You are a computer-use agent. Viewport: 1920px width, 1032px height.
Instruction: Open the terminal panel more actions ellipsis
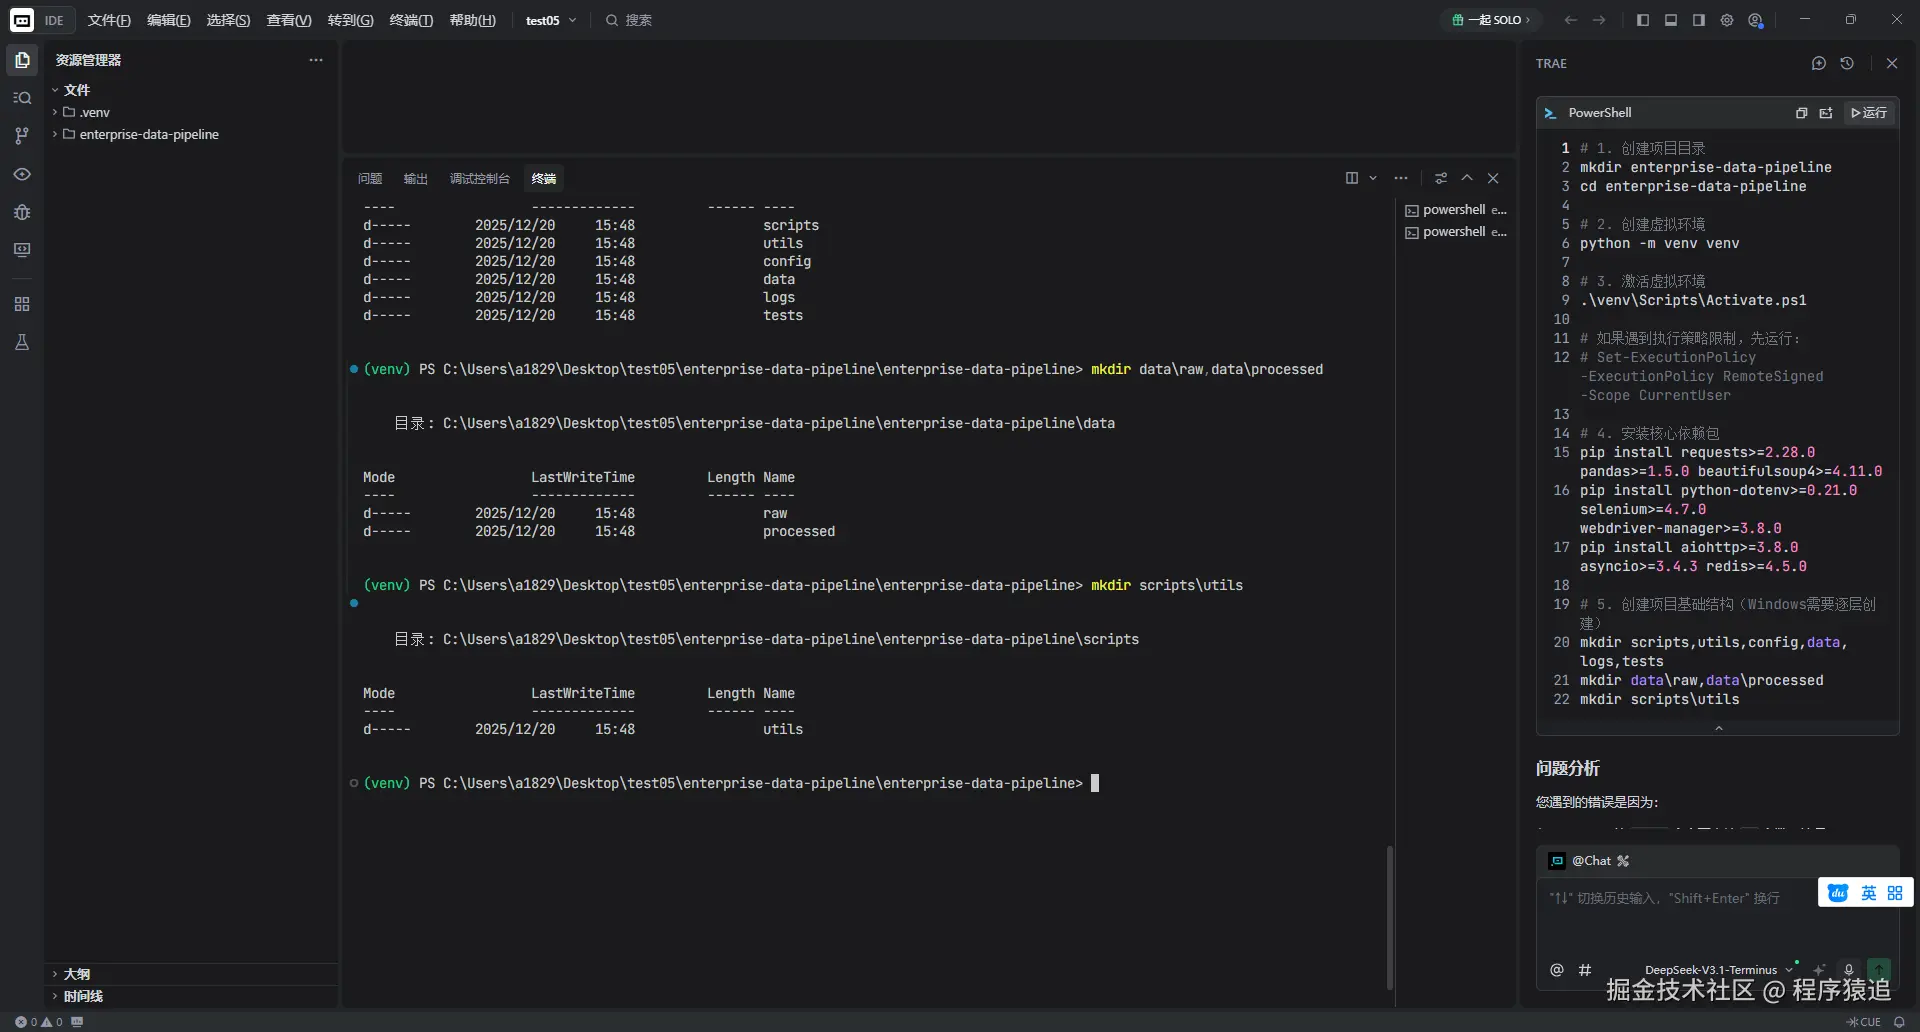1401,178
